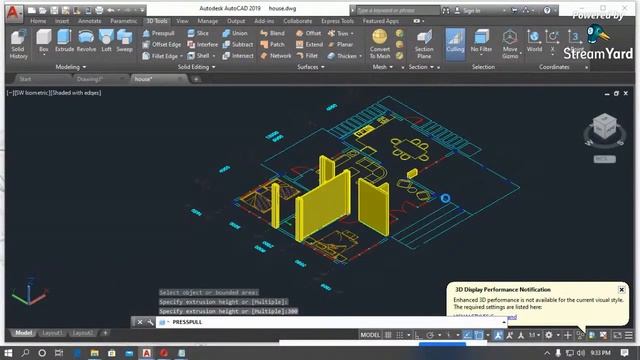Screen dimensions: 640x360
Task: Choose the Subtract boolean tool
Action: (x=238, y=44)
